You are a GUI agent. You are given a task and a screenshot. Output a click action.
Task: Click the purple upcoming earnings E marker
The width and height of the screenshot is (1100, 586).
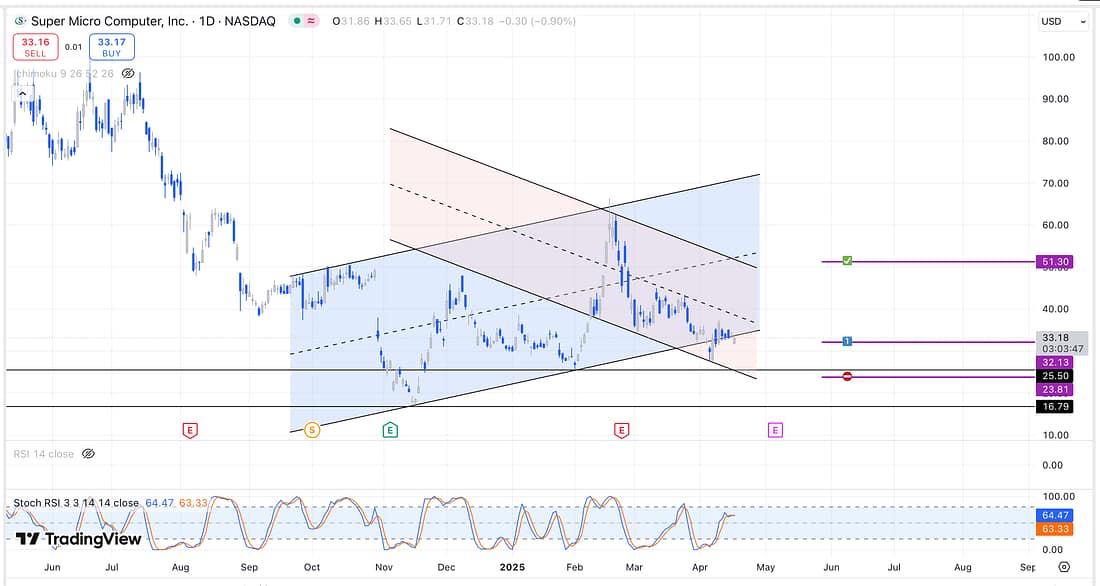(775, 430)
